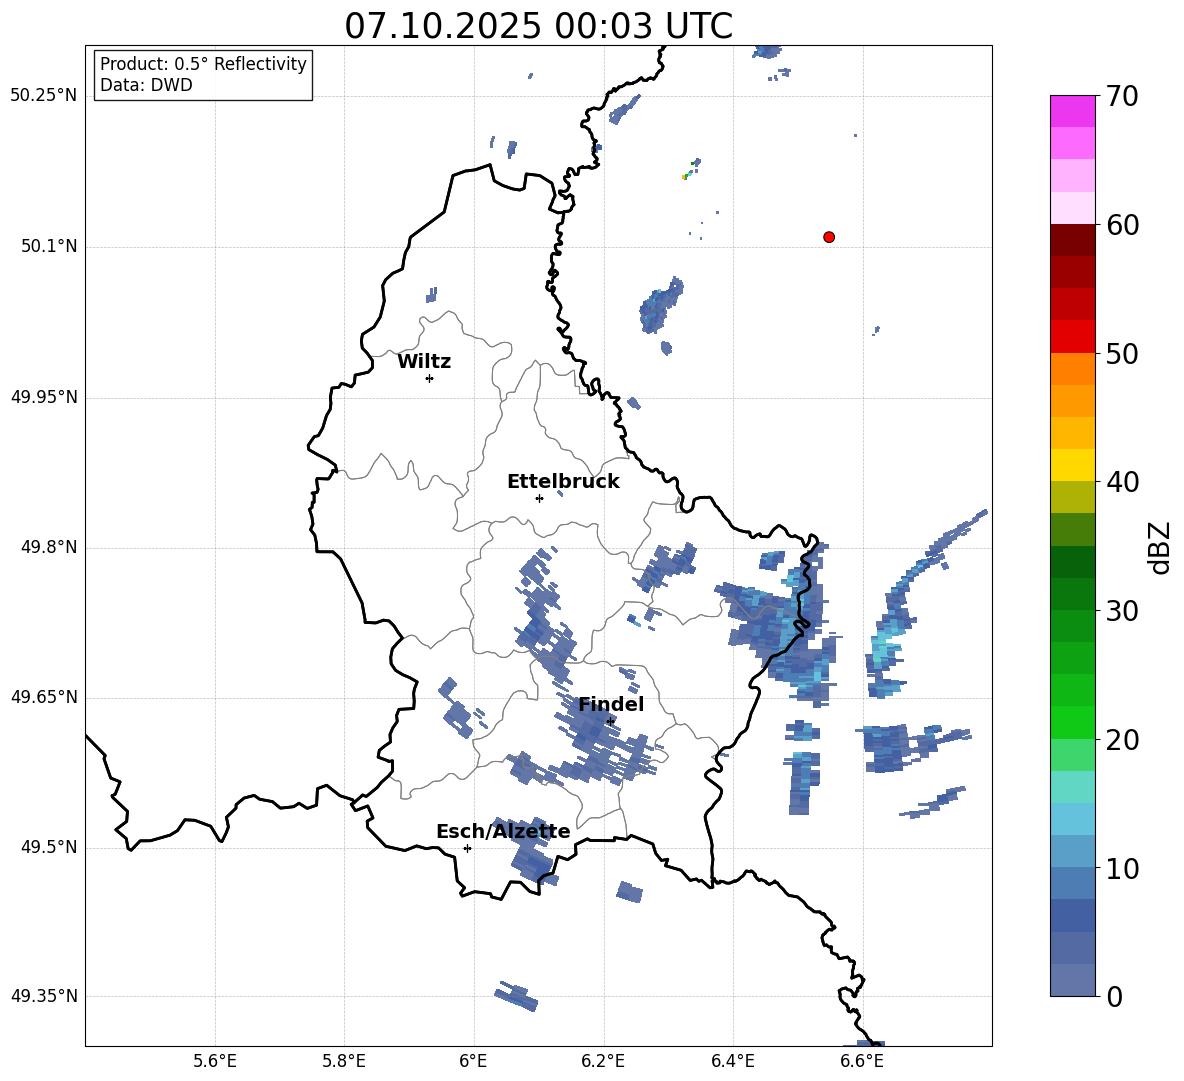Click the 'Data: DWD' text

coord(146,85)
